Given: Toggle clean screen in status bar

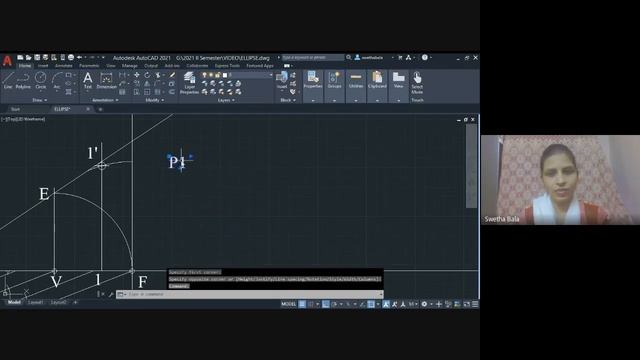Looking at the screenshot, I should [467, 304].
